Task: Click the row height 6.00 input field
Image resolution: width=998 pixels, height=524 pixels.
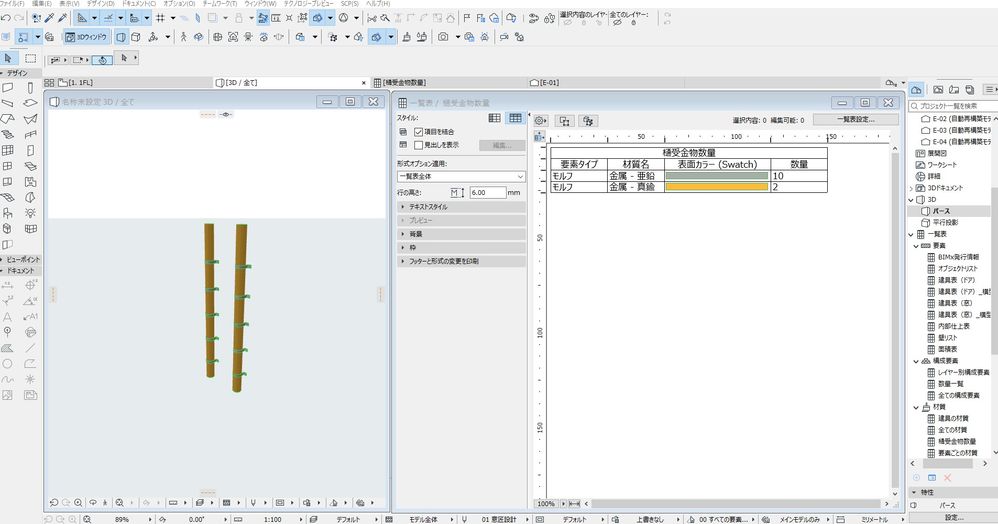Action: (x=487, y=191)
